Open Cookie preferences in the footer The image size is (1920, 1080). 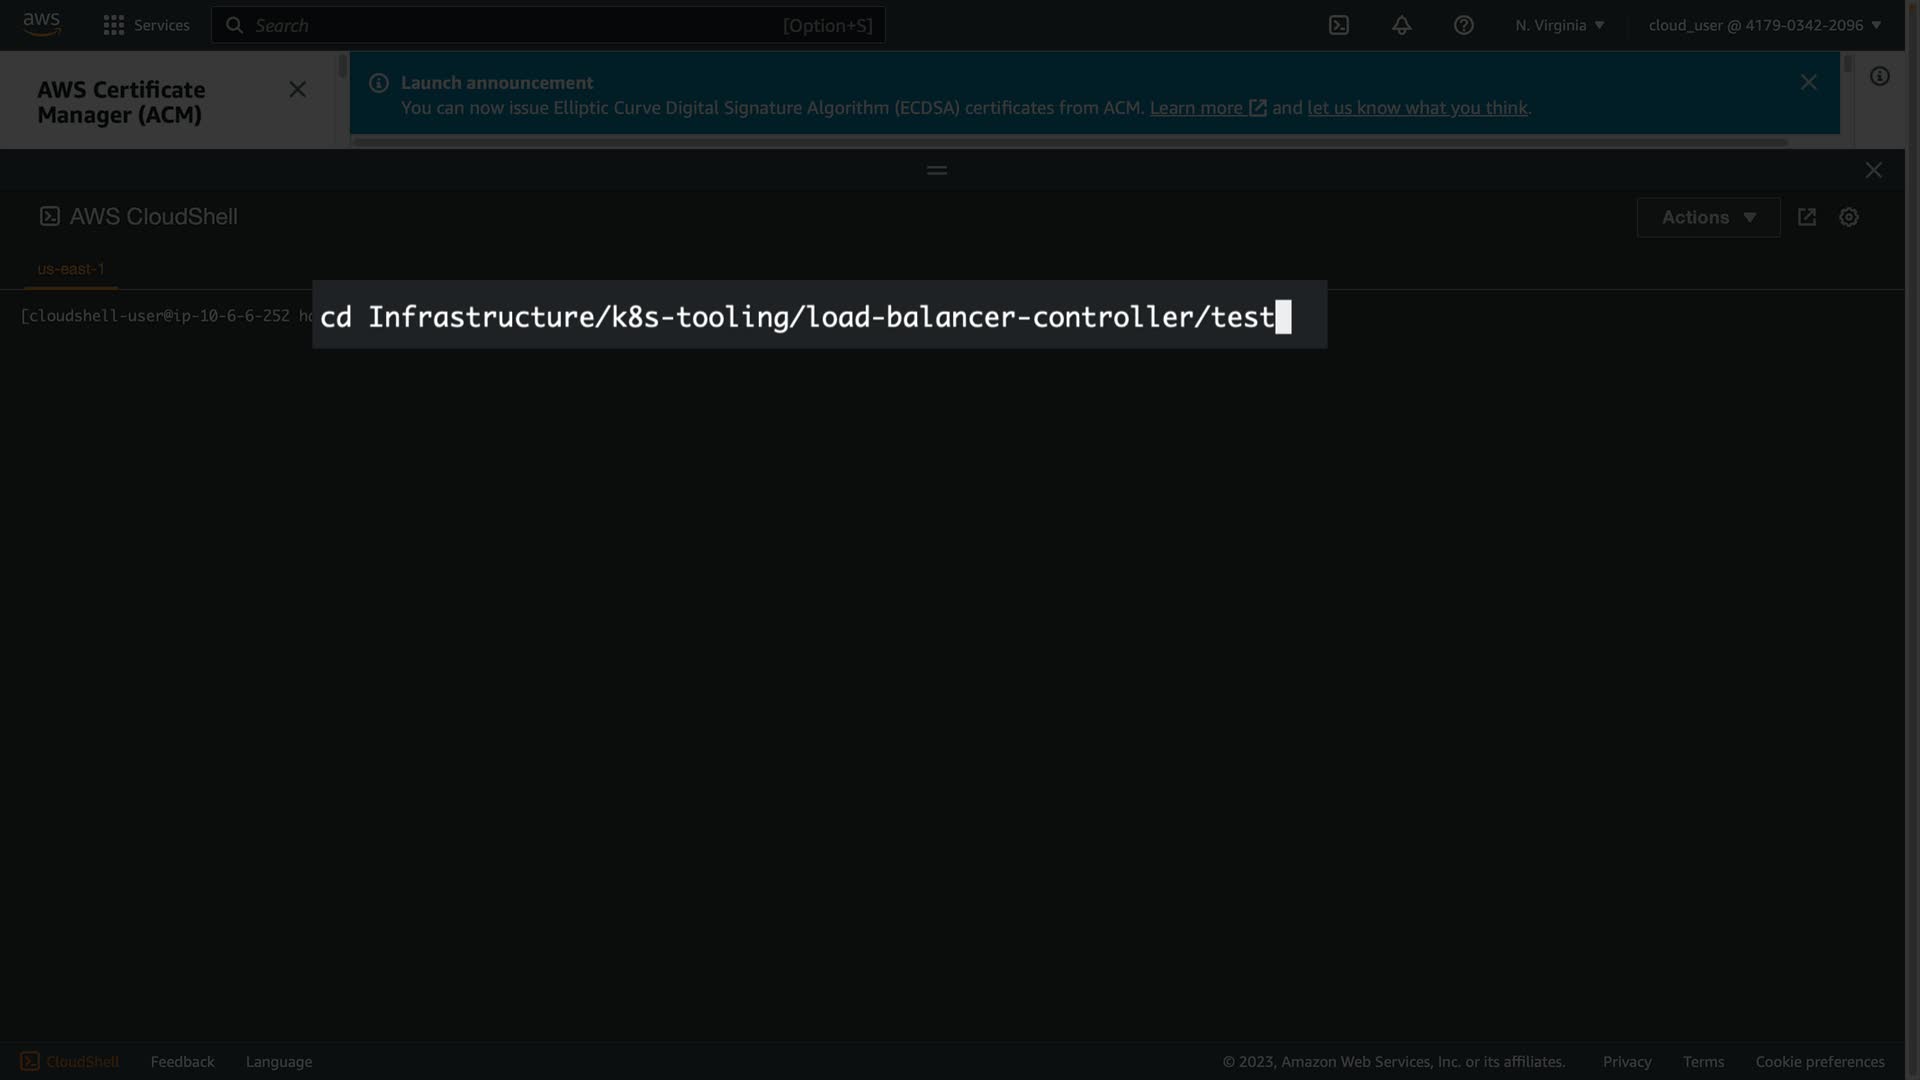(1819, 1061)
